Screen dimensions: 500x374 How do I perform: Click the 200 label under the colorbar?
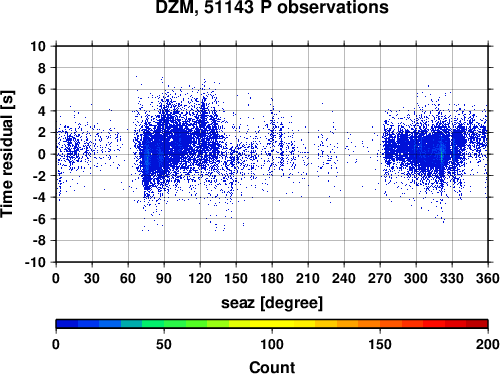point(488,344)
